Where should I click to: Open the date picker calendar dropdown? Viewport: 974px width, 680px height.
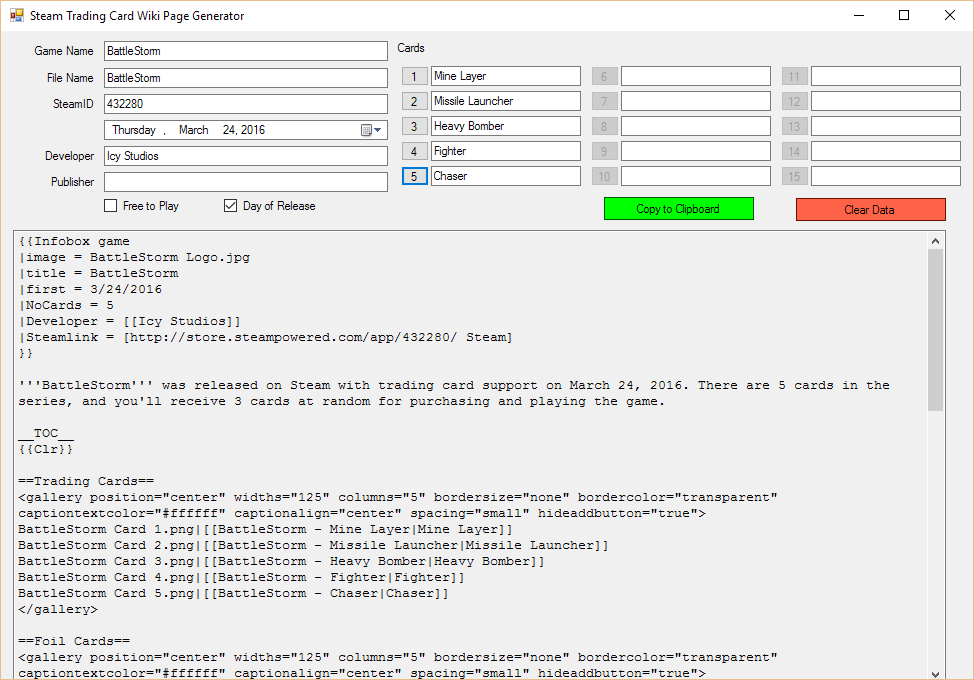point(371,130)
